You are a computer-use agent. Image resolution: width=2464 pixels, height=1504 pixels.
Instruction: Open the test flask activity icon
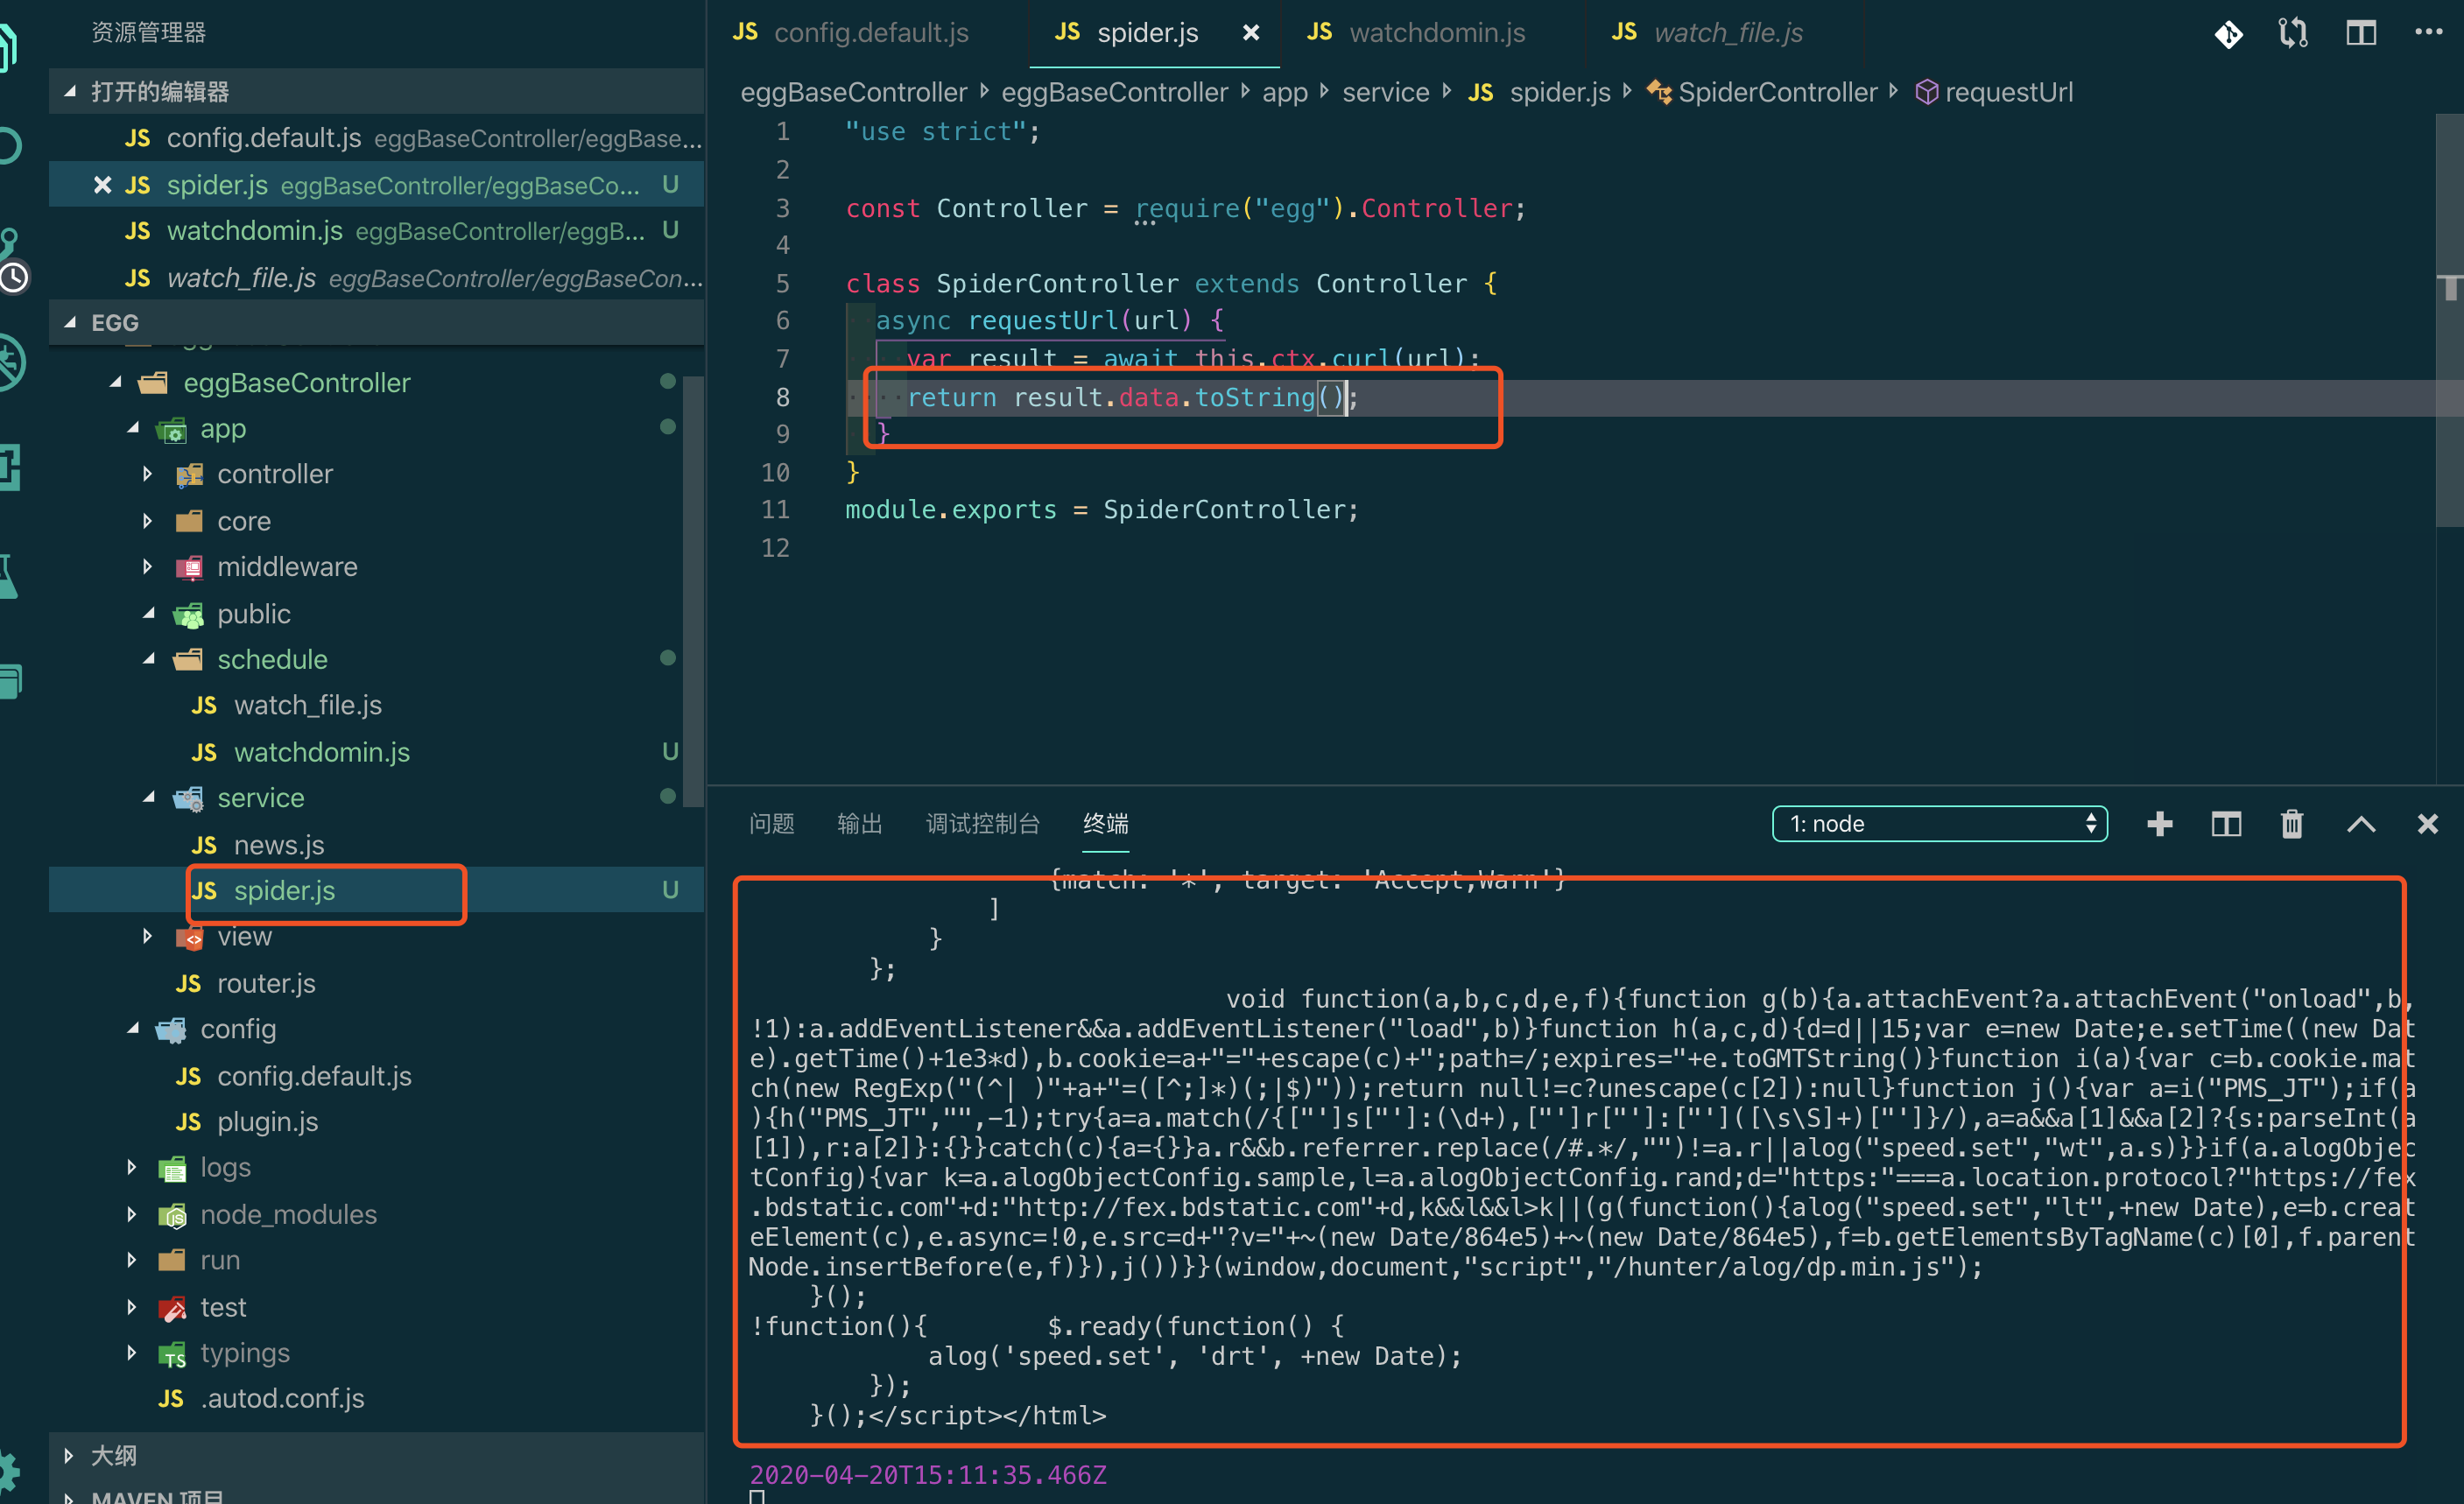10,576
